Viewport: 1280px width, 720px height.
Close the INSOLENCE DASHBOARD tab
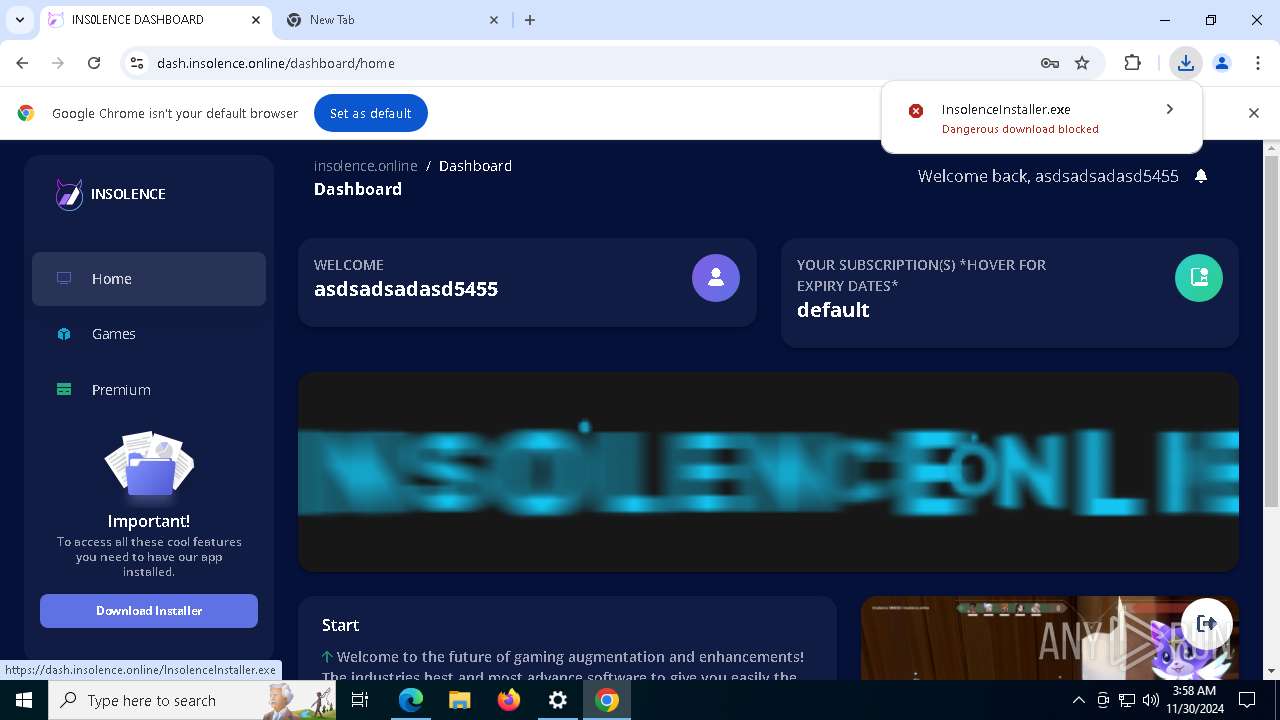[x=257, y=20]
